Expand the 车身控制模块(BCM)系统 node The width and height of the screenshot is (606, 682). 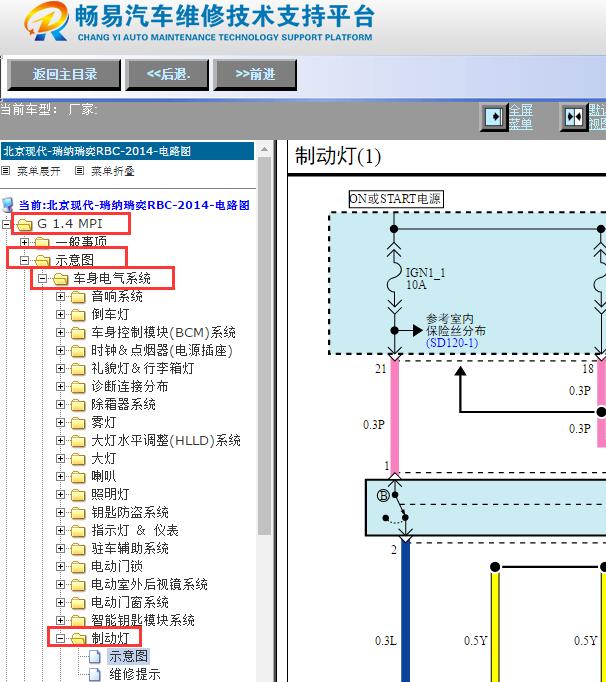(x=60, y=333)
